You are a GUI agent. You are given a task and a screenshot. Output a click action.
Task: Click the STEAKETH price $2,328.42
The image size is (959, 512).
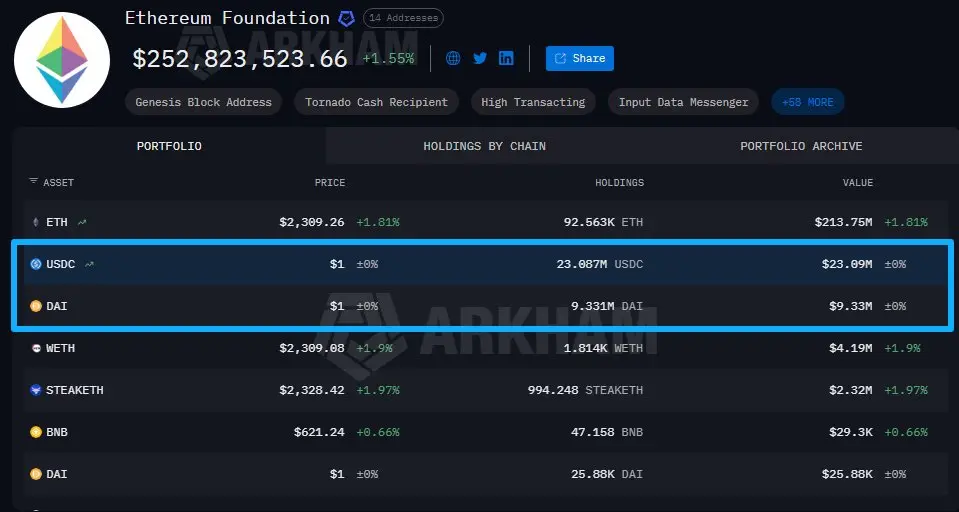click(312, 390)
